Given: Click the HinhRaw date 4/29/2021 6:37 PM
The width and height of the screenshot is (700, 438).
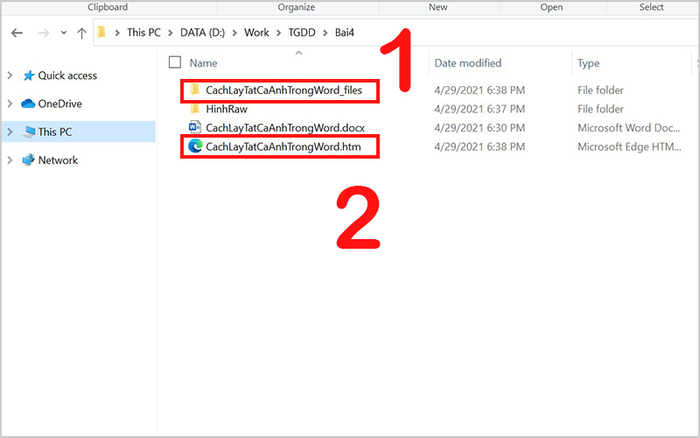Looking at the screenshot, I should pyautogui.click(x=479, y=109).
